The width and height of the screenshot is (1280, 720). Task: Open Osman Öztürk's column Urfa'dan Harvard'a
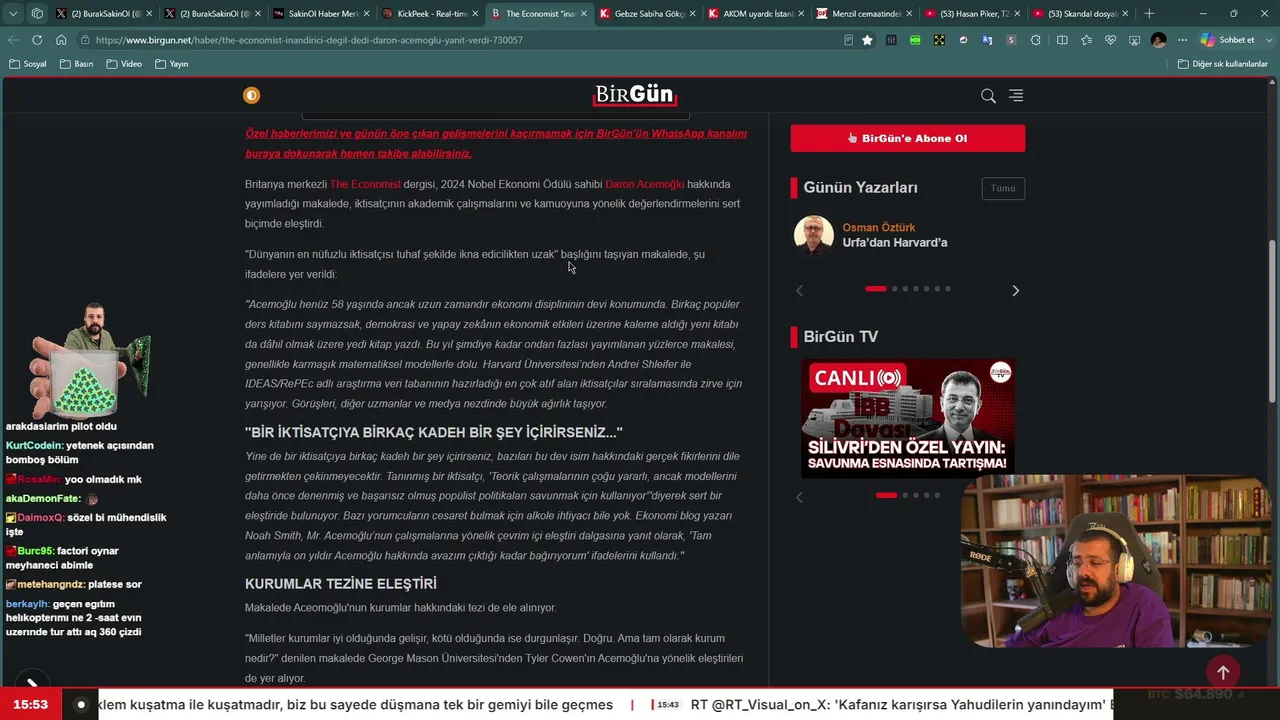pos(895,243)
